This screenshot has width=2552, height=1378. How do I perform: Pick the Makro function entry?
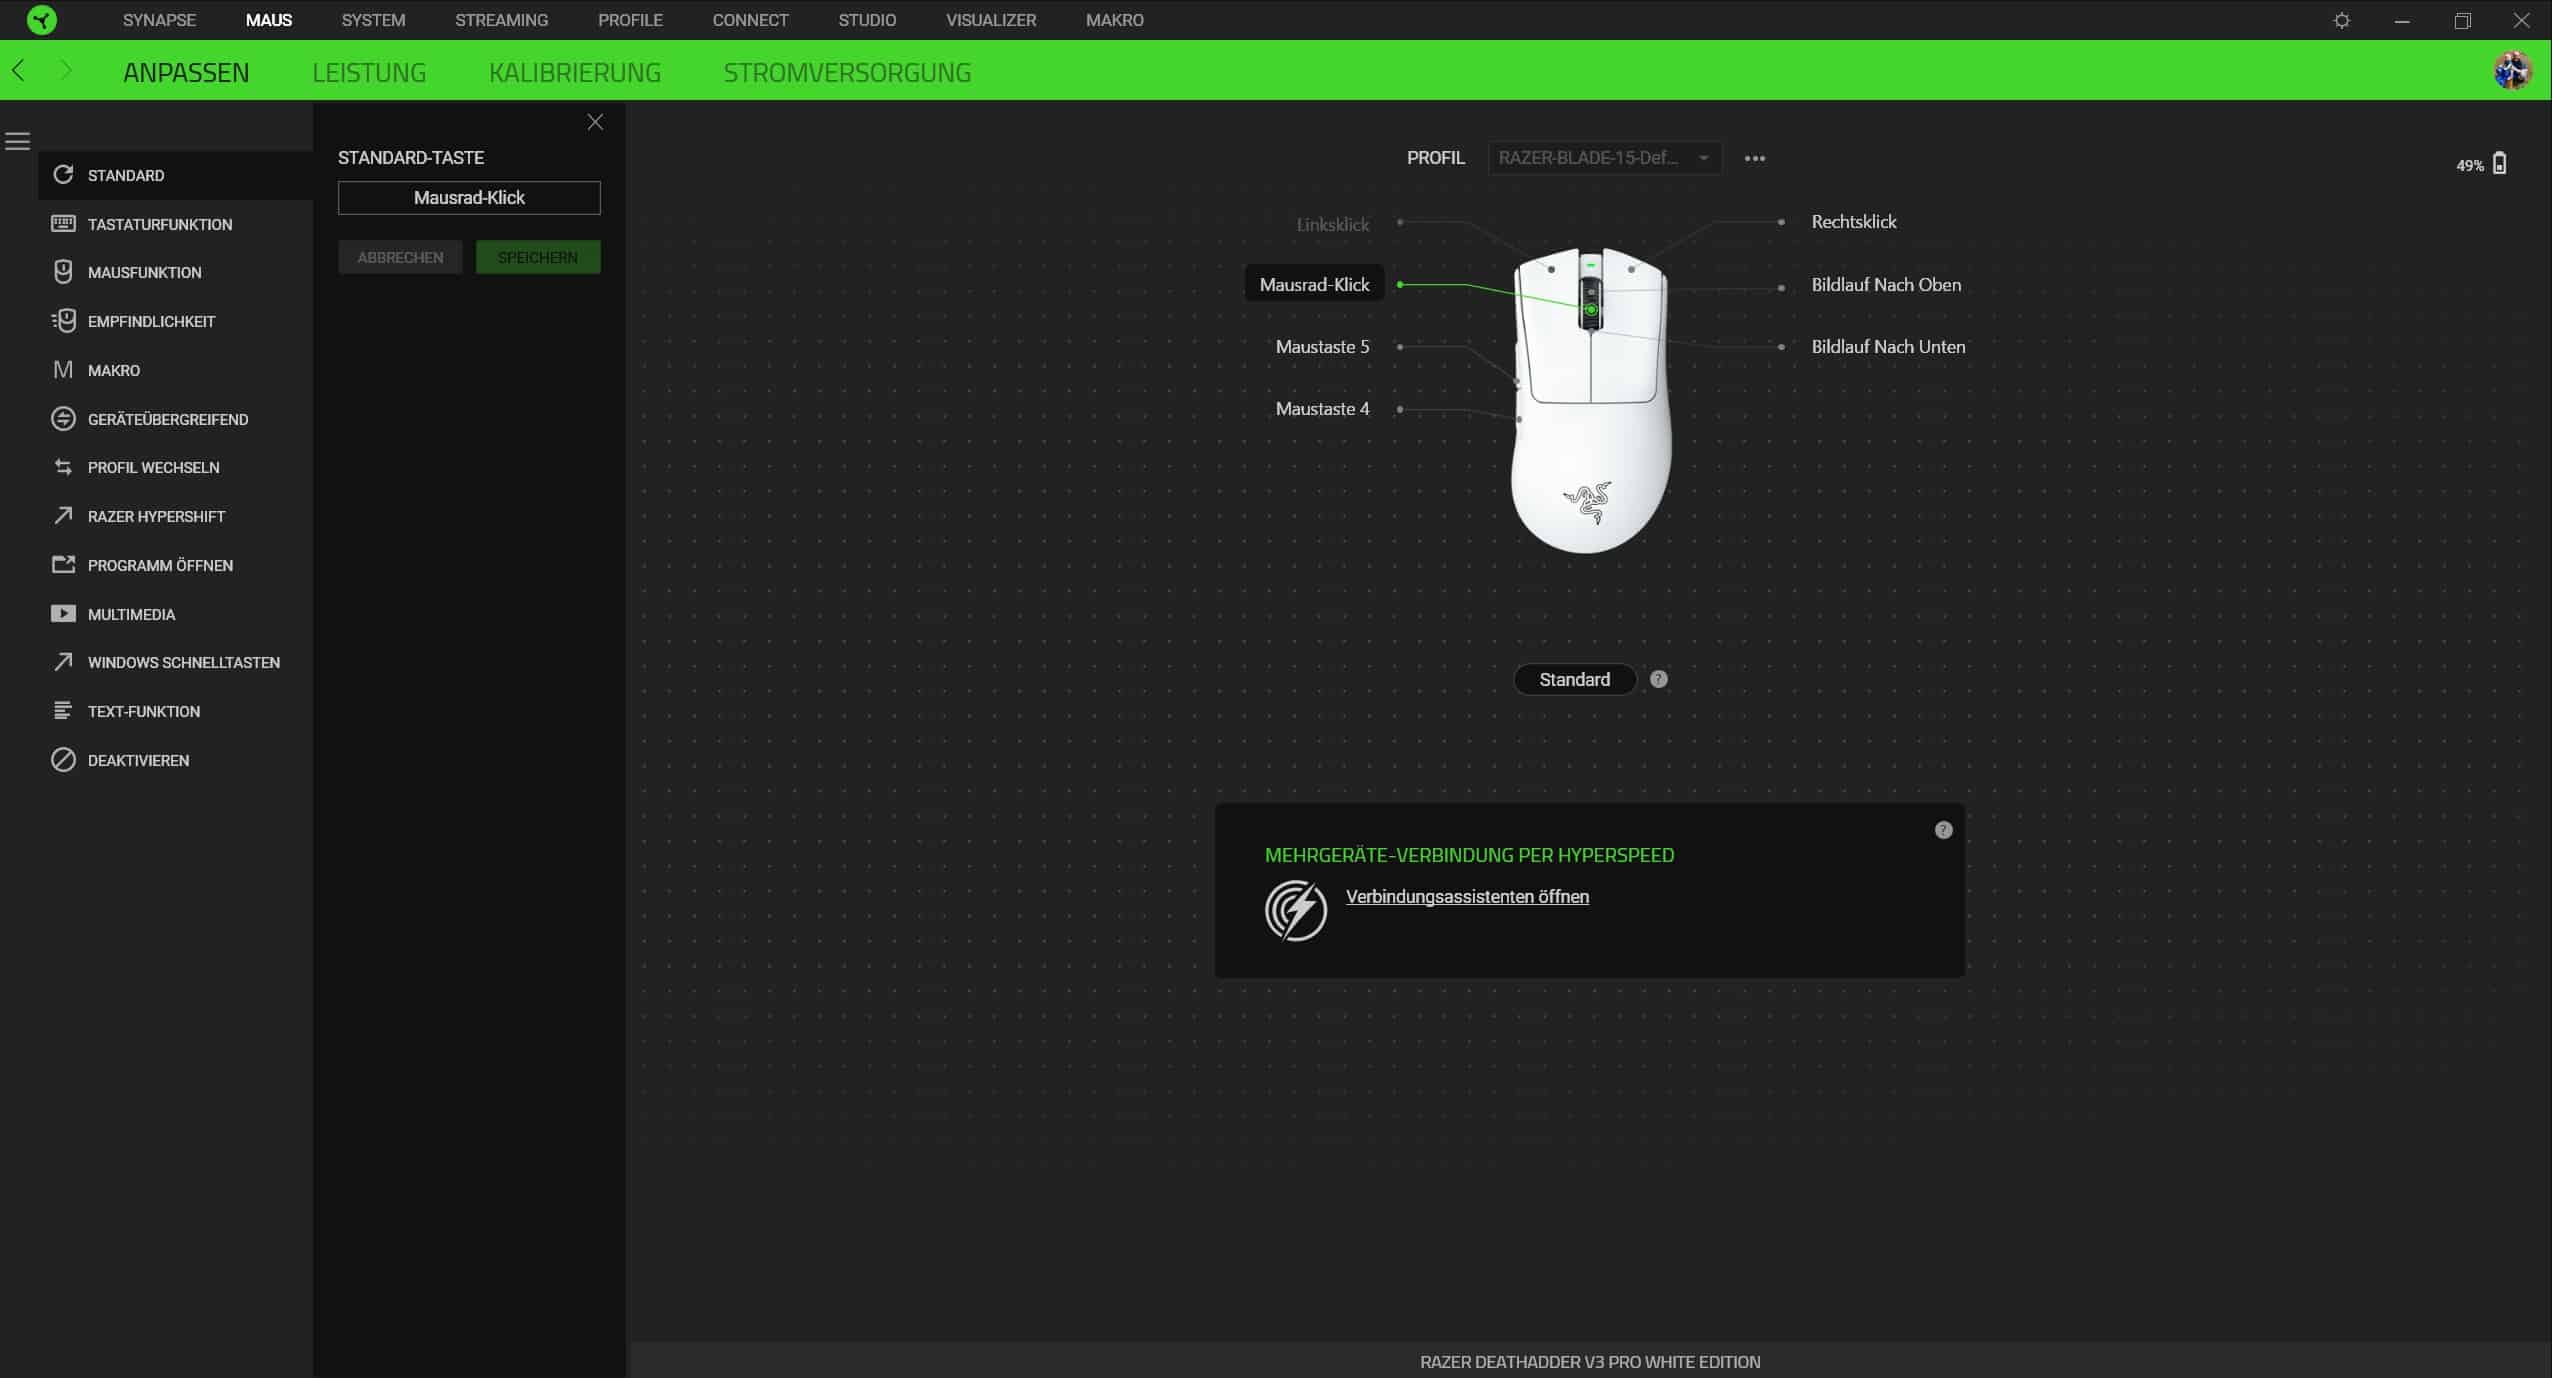click(113, 370)
